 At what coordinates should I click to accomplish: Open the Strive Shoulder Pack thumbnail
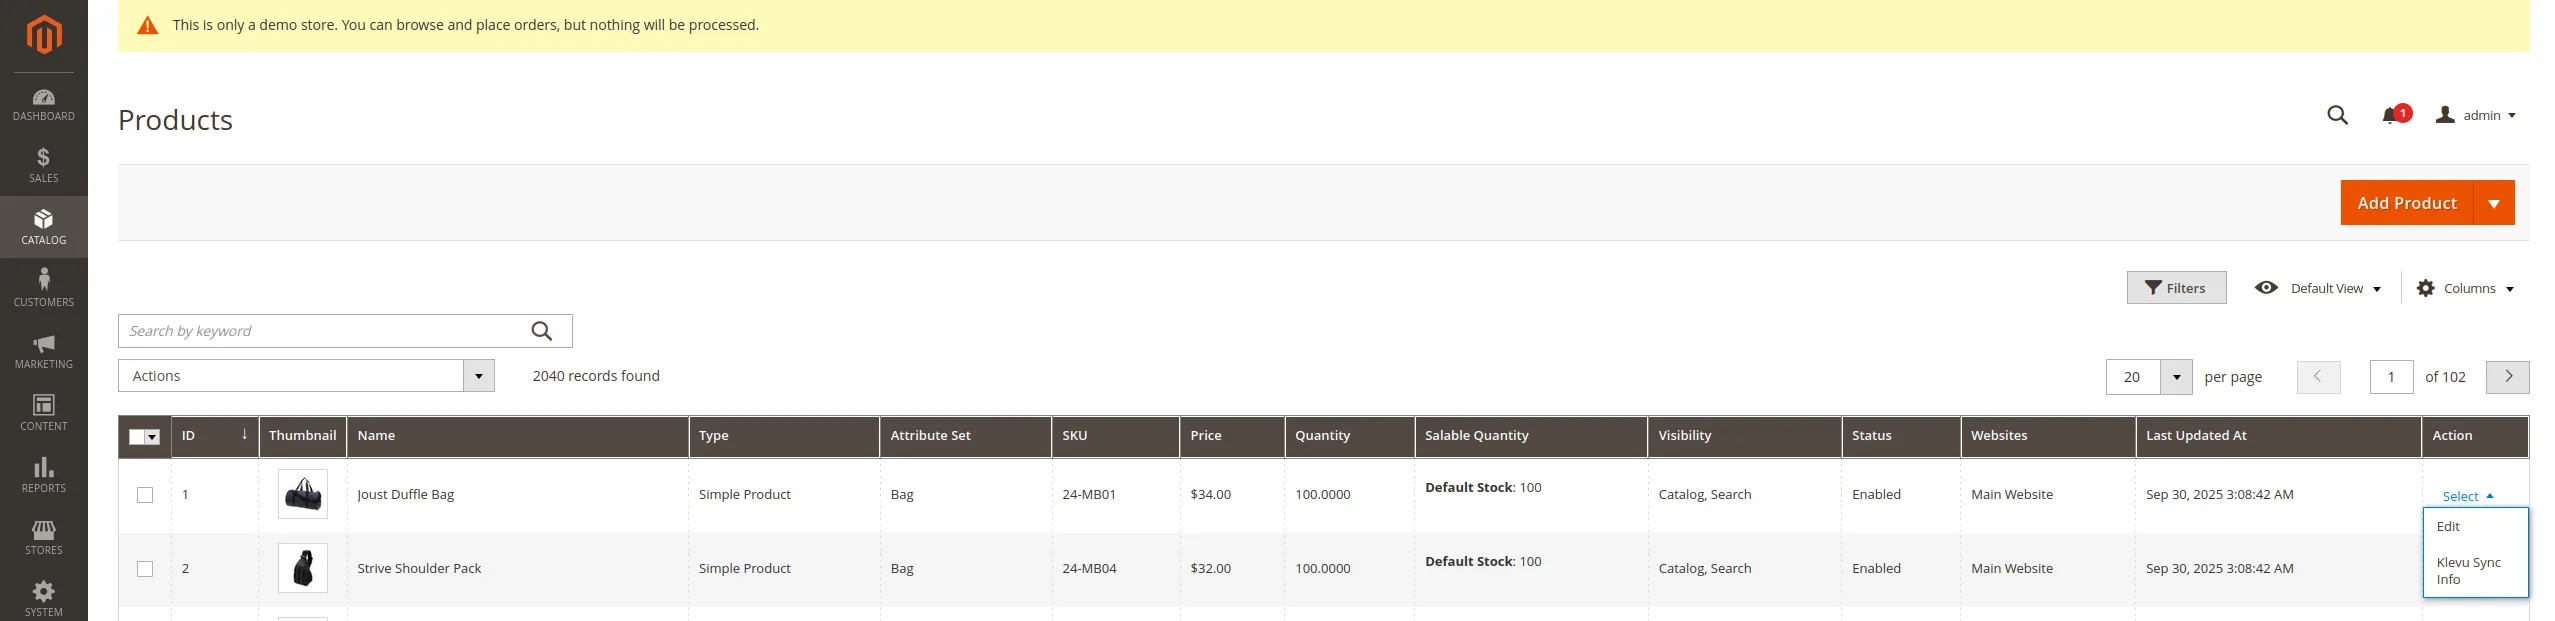303,569
